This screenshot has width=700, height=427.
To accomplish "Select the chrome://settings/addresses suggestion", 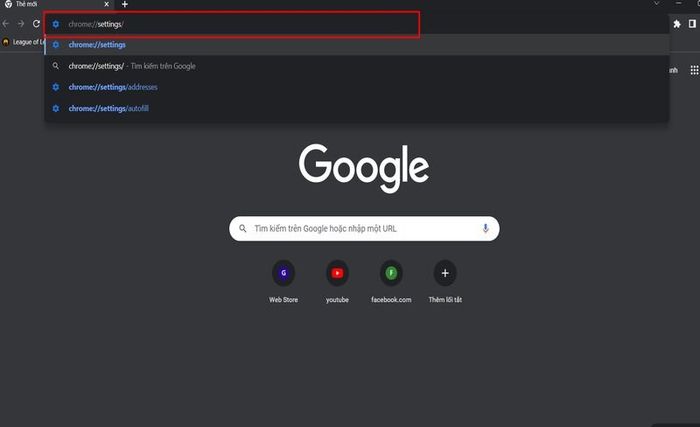I will click(357, 87).
